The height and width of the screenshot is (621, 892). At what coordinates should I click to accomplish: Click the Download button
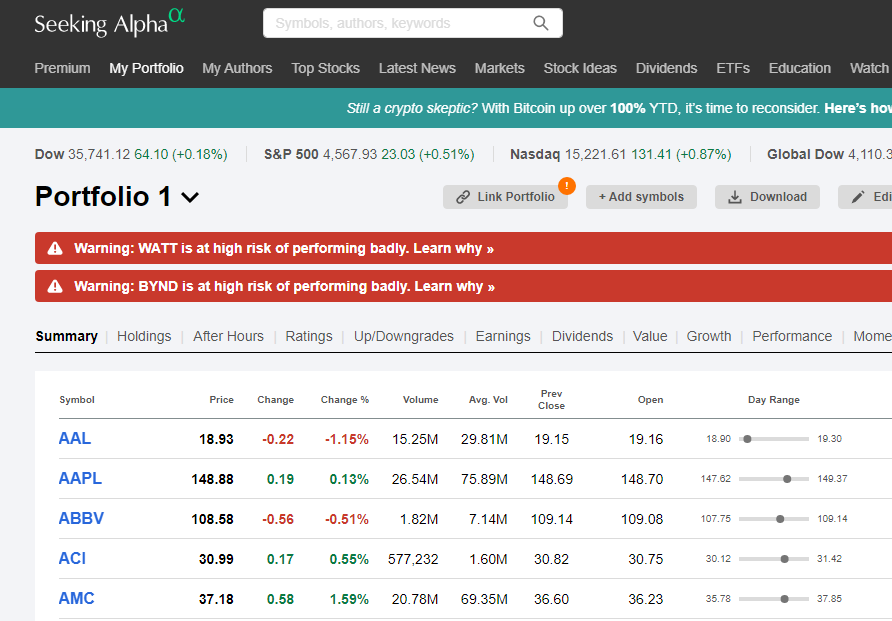tap(767, 197)
